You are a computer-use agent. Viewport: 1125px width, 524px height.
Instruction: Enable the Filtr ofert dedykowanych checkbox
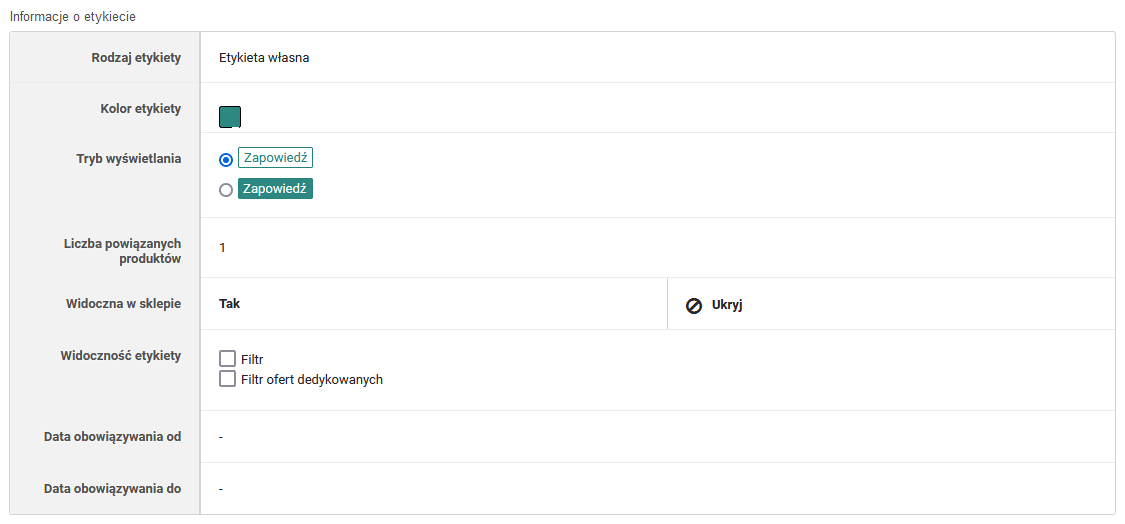(227, 379)
